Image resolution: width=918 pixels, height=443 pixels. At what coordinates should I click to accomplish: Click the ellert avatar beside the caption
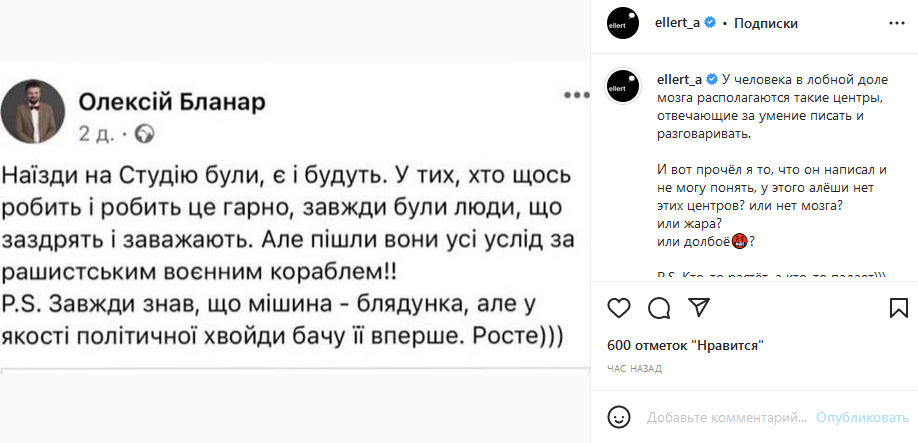click(623, 85)
